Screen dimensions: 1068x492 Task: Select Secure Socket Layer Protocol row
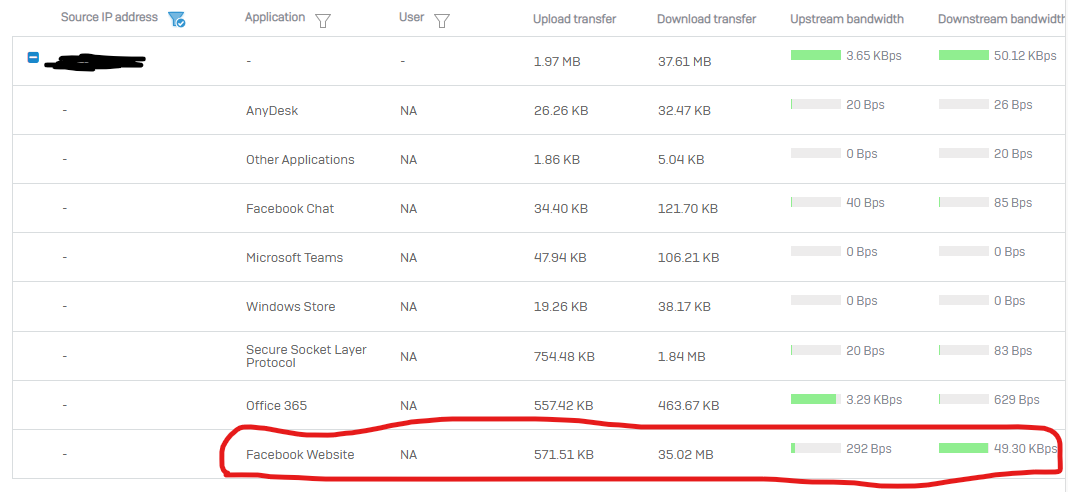[x=538, y=356]
